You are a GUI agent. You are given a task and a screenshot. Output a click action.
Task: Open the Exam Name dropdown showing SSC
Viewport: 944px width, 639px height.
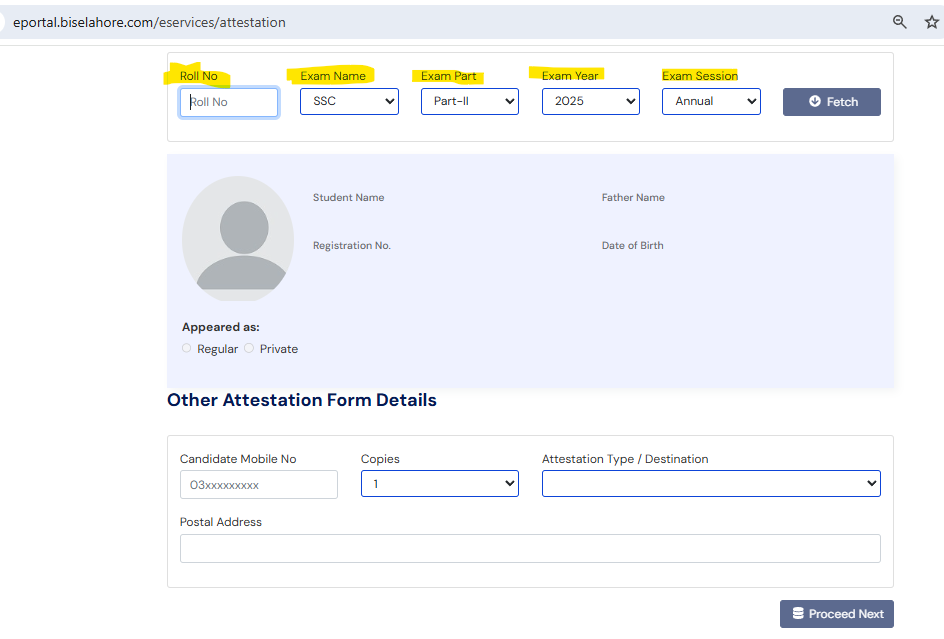pos(349,101)
